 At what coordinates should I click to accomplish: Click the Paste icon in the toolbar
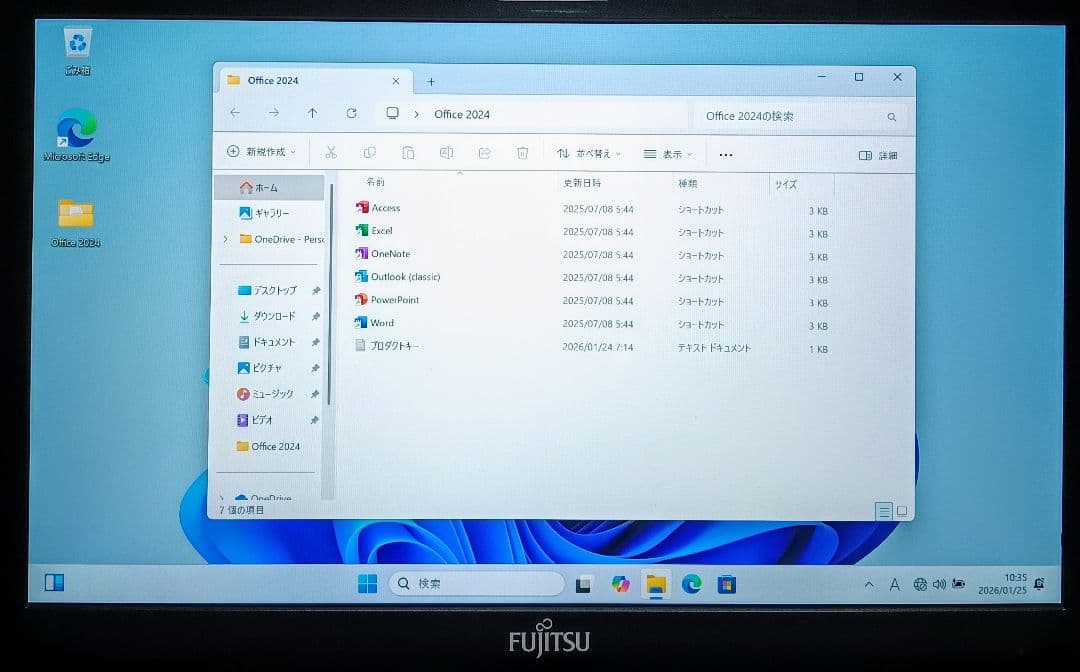pyautogui.click(x=407, y=151)
